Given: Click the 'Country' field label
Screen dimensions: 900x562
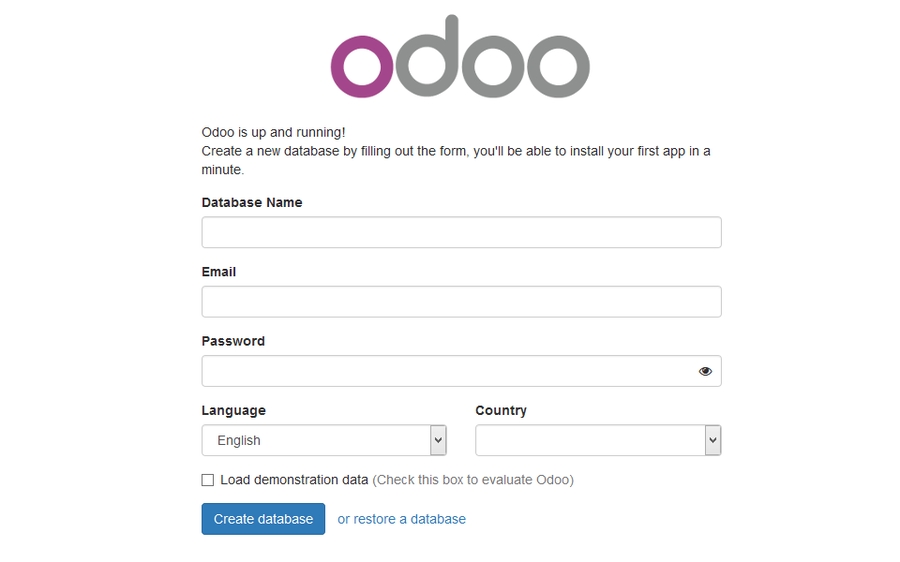Looking at the screenshot, I should (501, 410).
